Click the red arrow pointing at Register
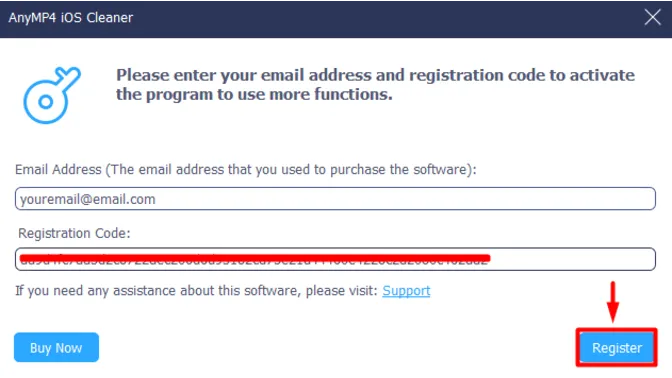The height and width of the screenshot is (378, 672). point(613,302)
